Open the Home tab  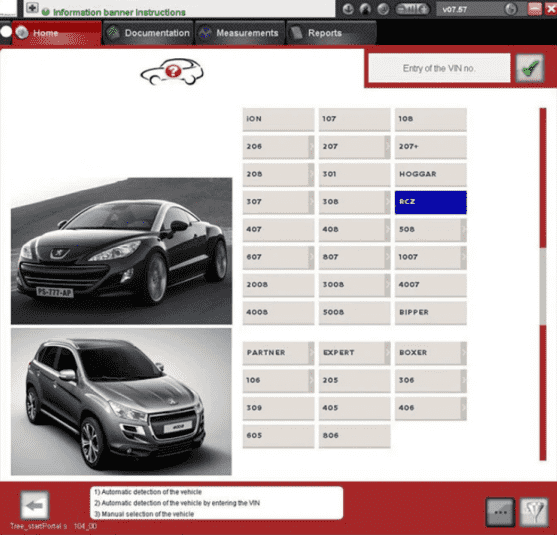click(x=57, y=33)
